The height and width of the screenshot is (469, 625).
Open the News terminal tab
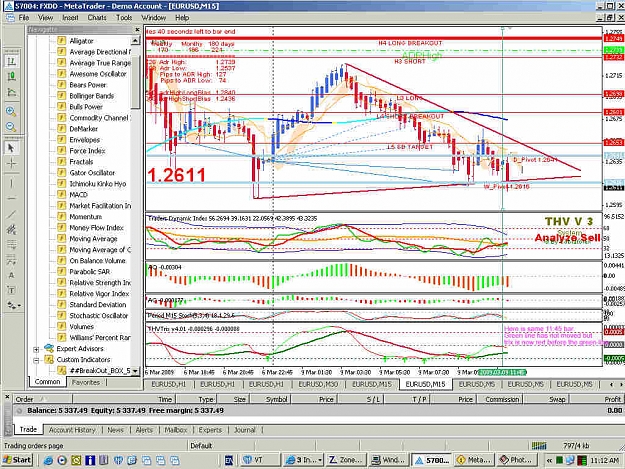click(115, 430)
